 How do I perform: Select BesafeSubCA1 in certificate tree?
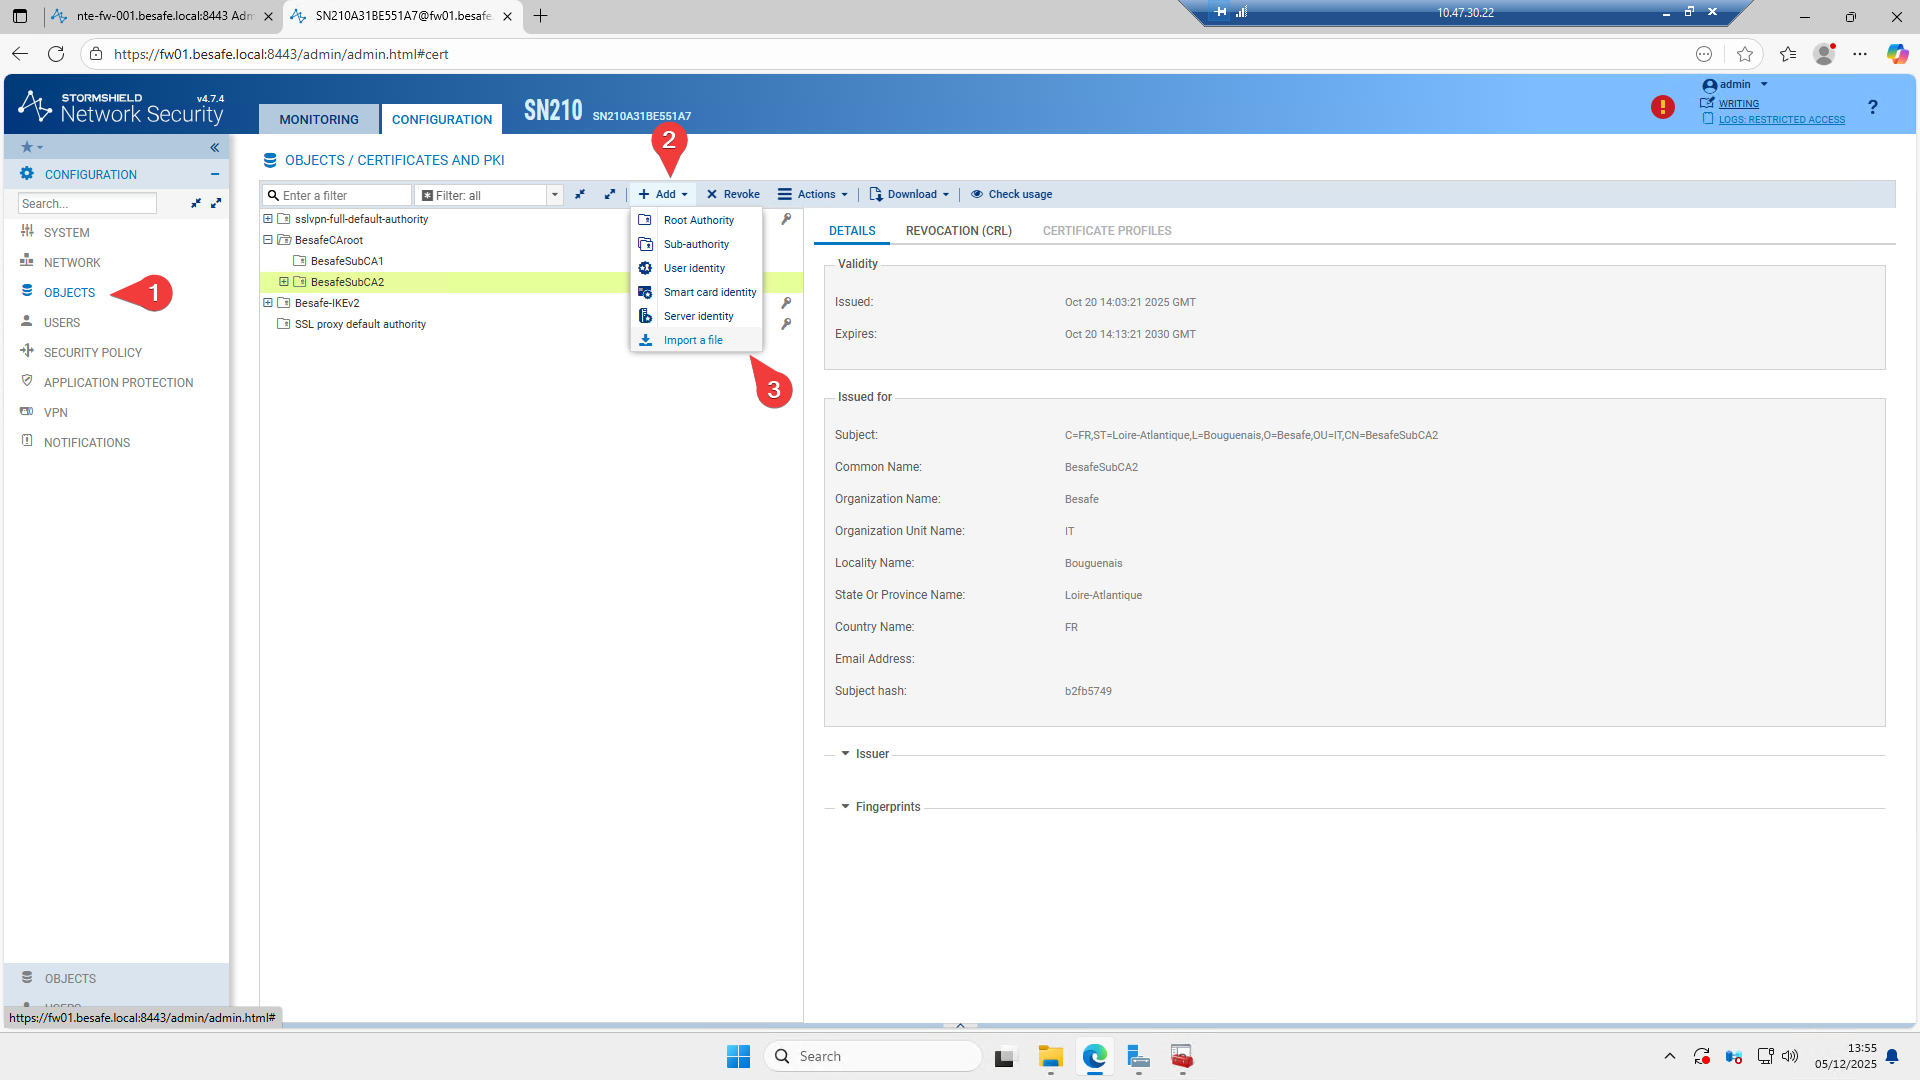pyautogui.click(x=347, y=261)
